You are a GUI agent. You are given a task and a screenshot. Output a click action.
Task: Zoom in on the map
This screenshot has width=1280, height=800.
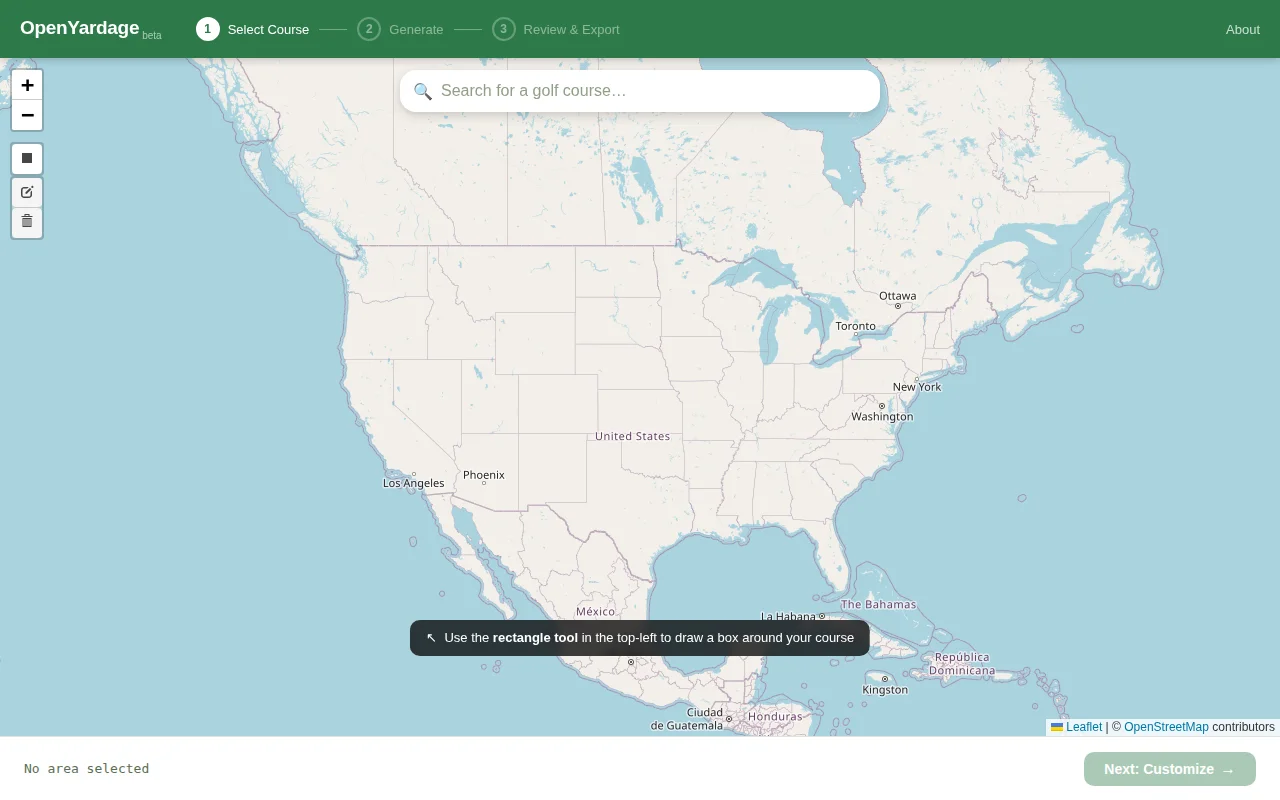[27, 85]
